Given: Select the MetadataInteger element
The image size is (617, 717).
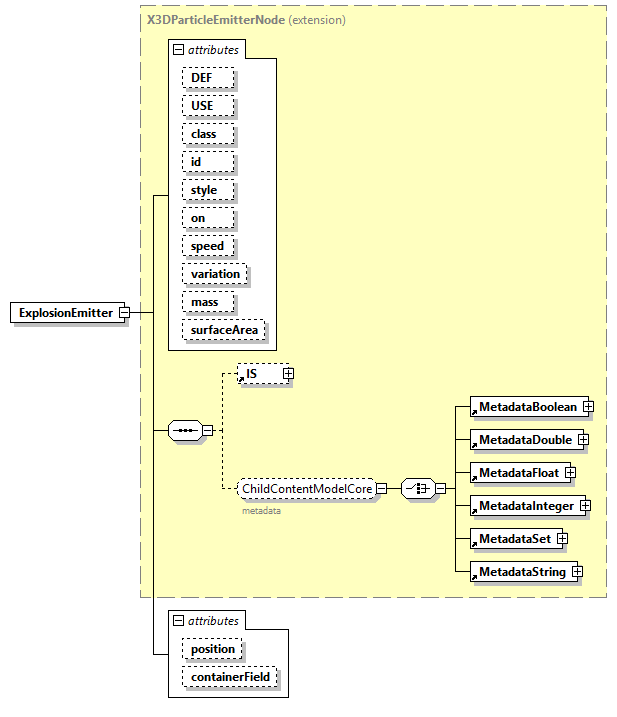Looking at the screenshot, I should (x=528, y=506).
